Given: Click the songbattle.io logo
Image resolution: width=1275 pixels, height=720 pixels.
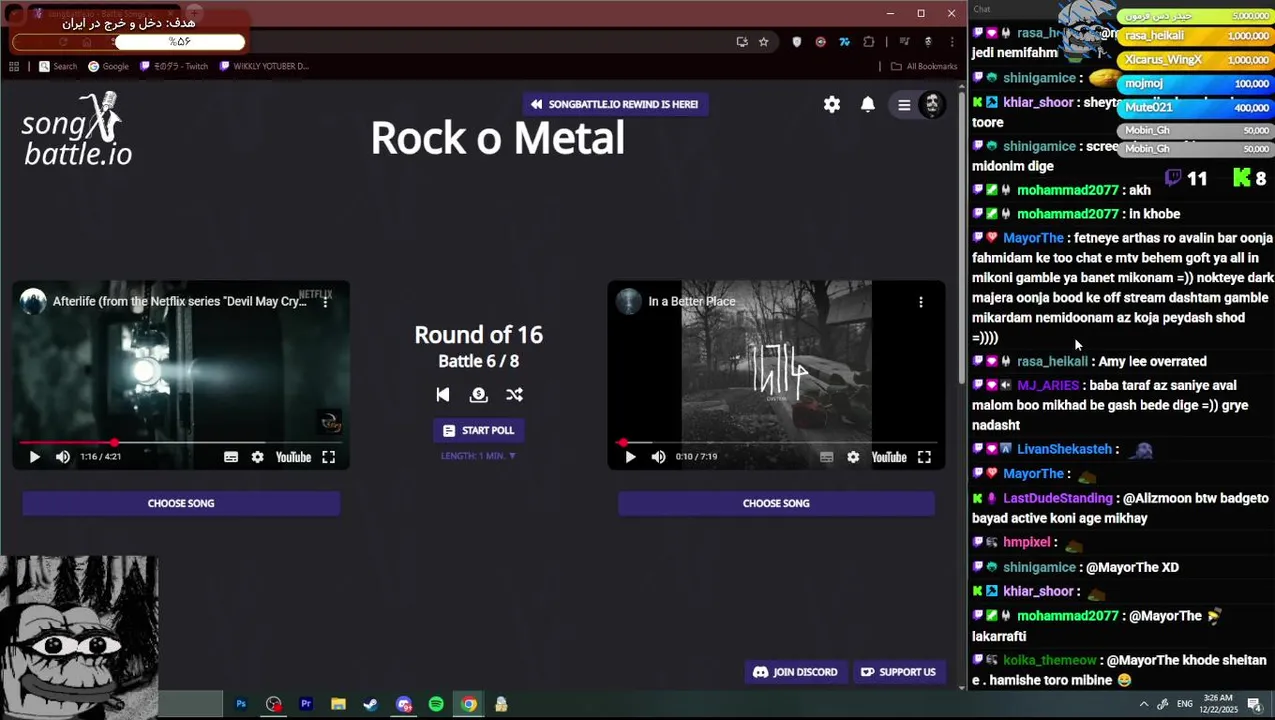Looking at the screenshot, I should pos(77,130).
